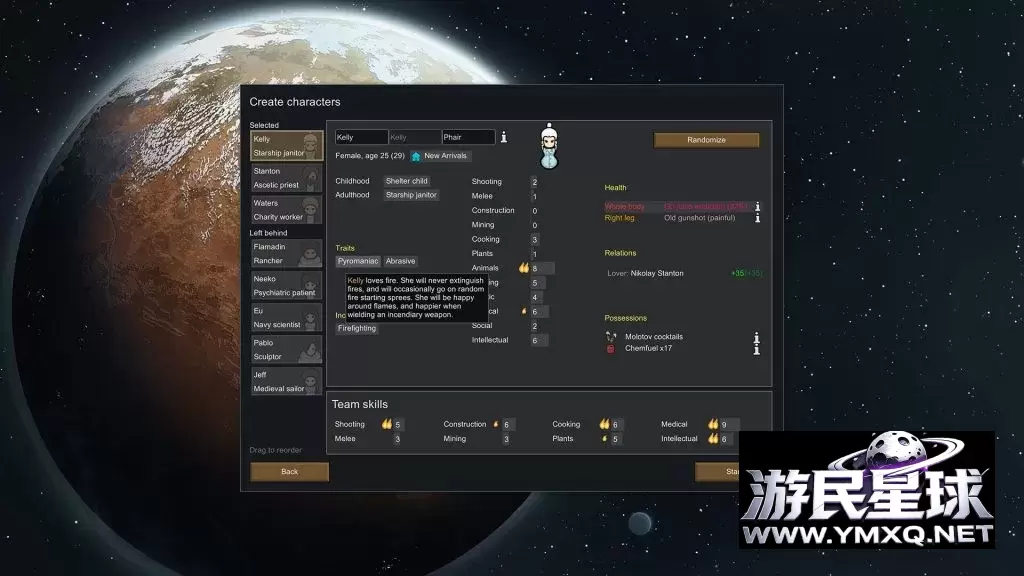Click the New Arrivals faction house icon

416,156
